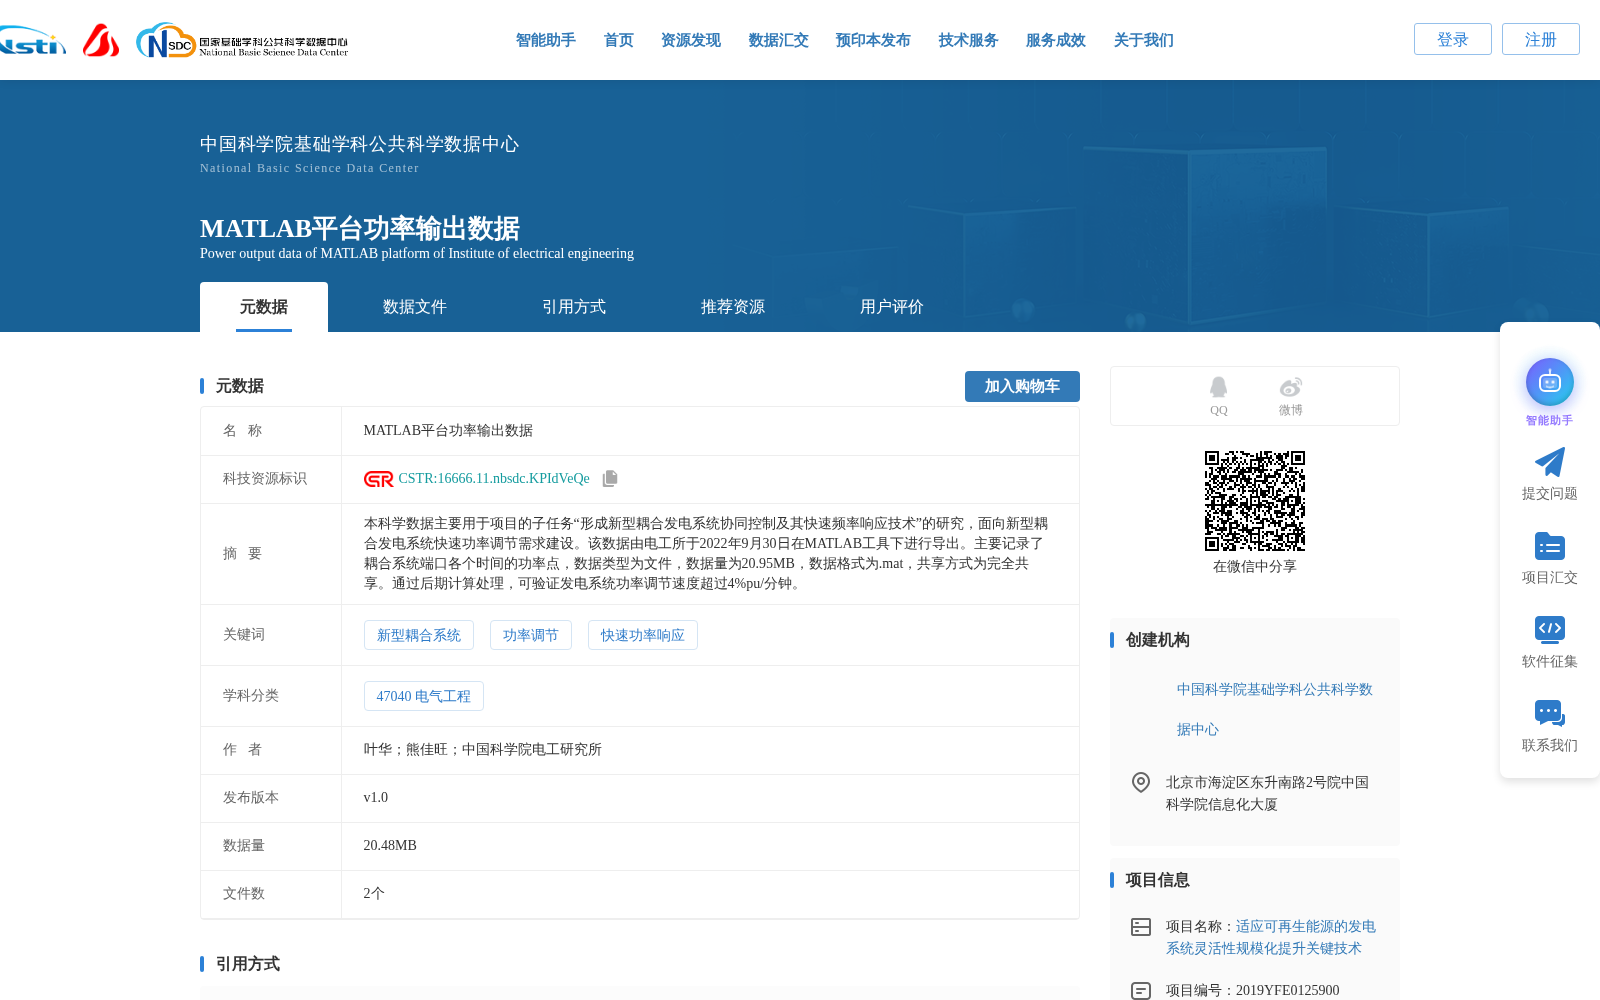1600x1000 pixels.
Task: Click the version value v1.0
Action: click(376, 798)
